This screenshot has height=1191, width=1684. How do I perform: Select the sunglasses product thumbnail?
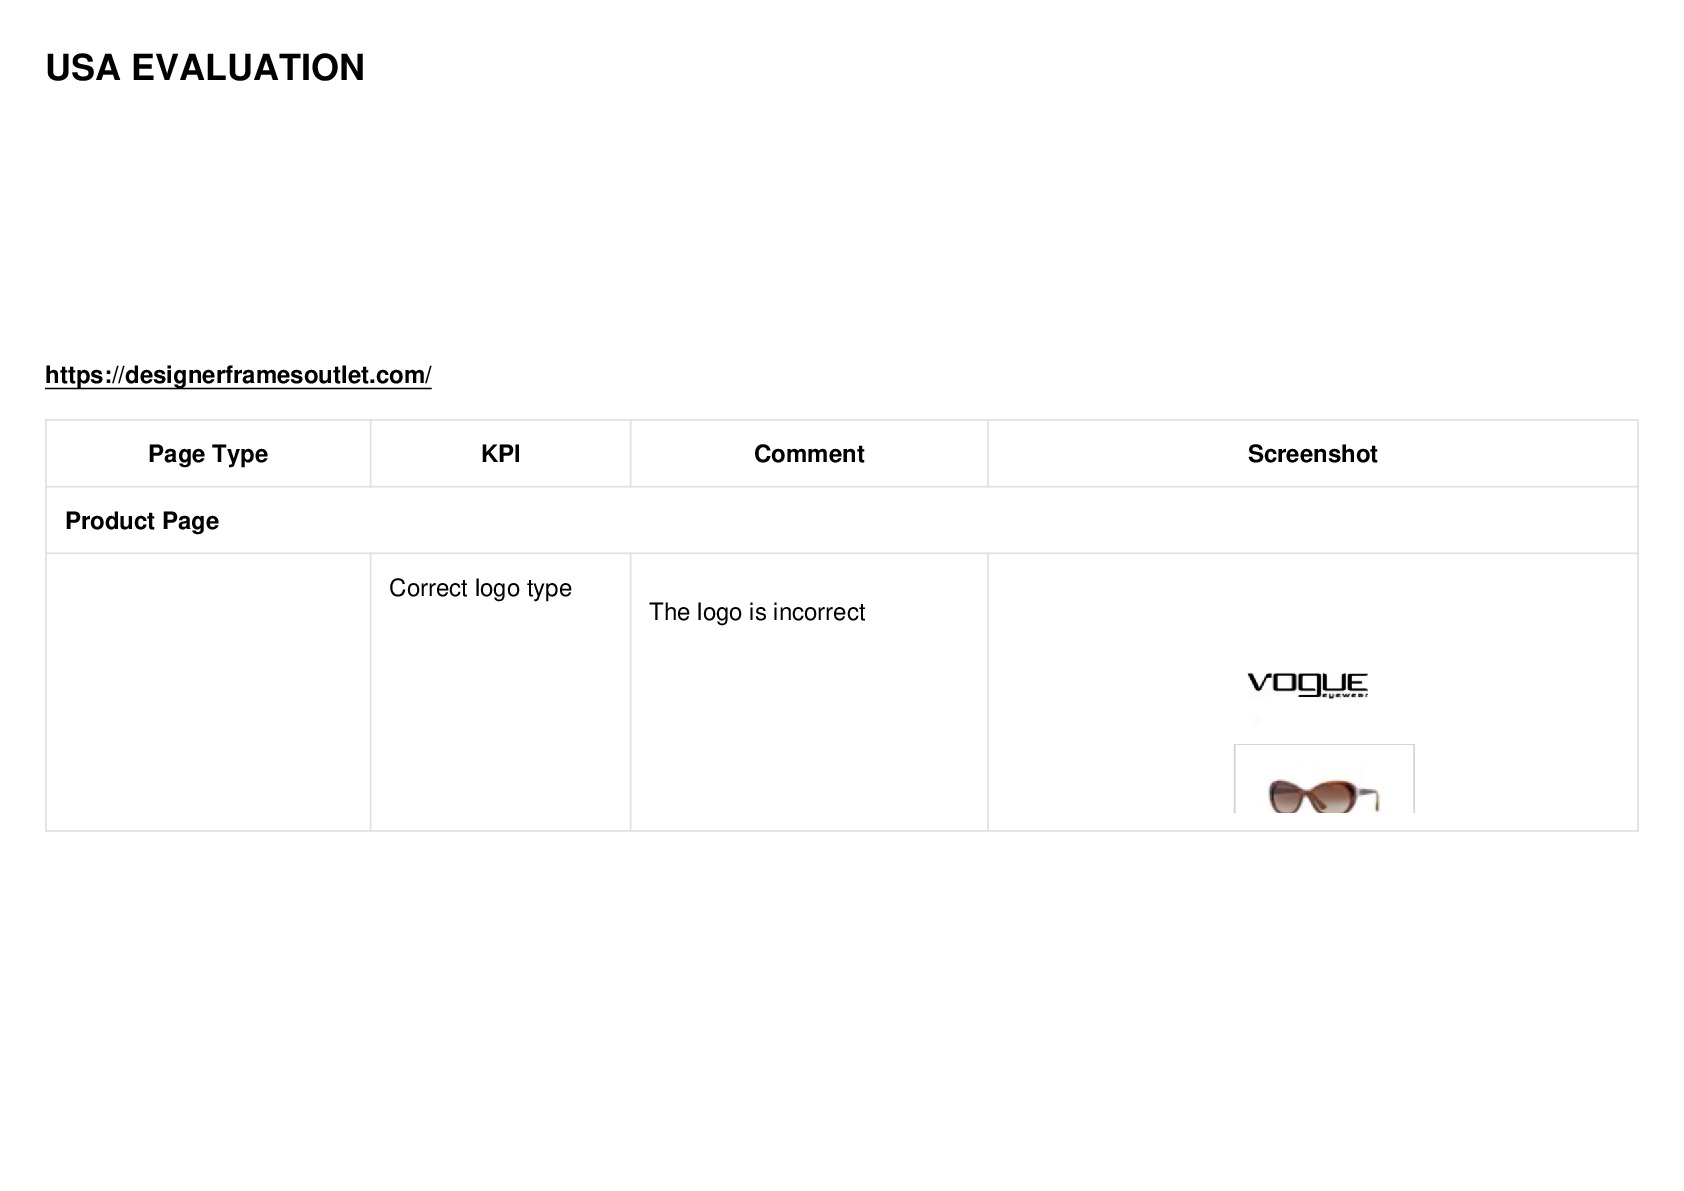[1324, 779]
